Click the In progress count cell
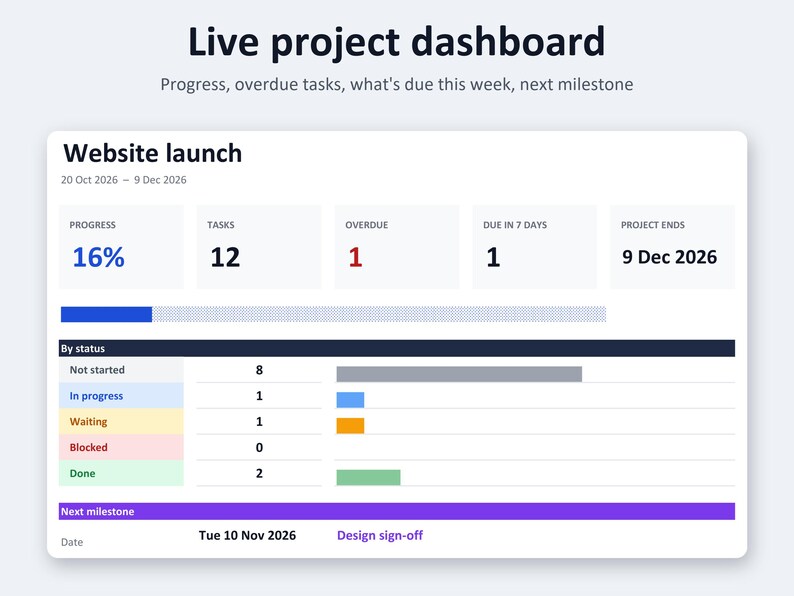The image size is (794, 596). pos(259,396)
